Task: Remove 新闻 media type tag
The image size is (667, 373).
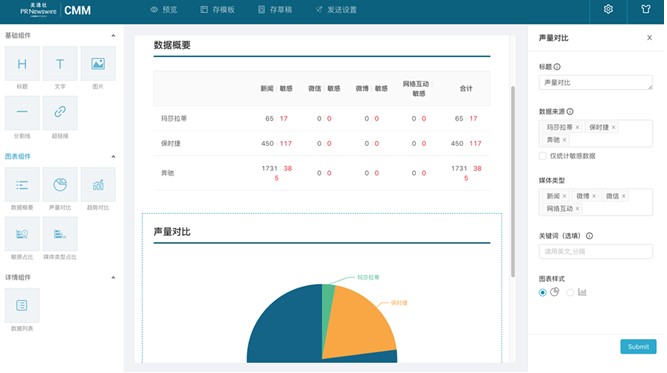Action: point(564,196)
